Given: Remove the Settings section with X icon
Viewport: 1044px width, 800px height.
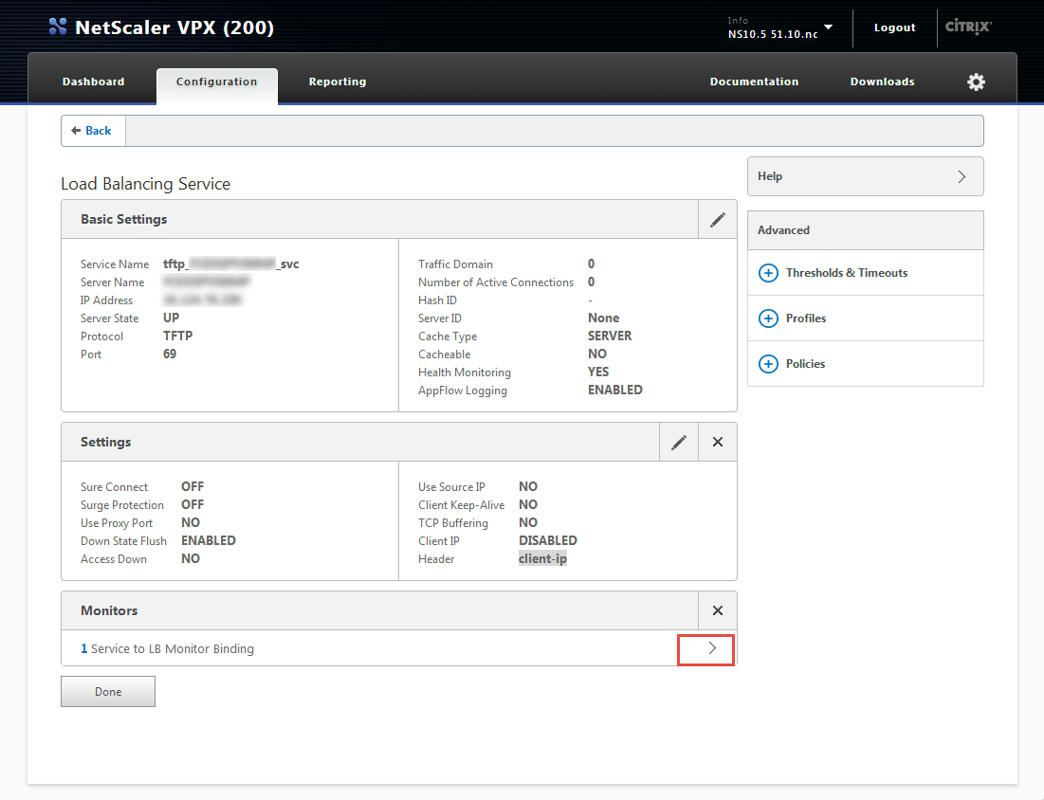Looking at the screenshot, I should click(717, 442).
